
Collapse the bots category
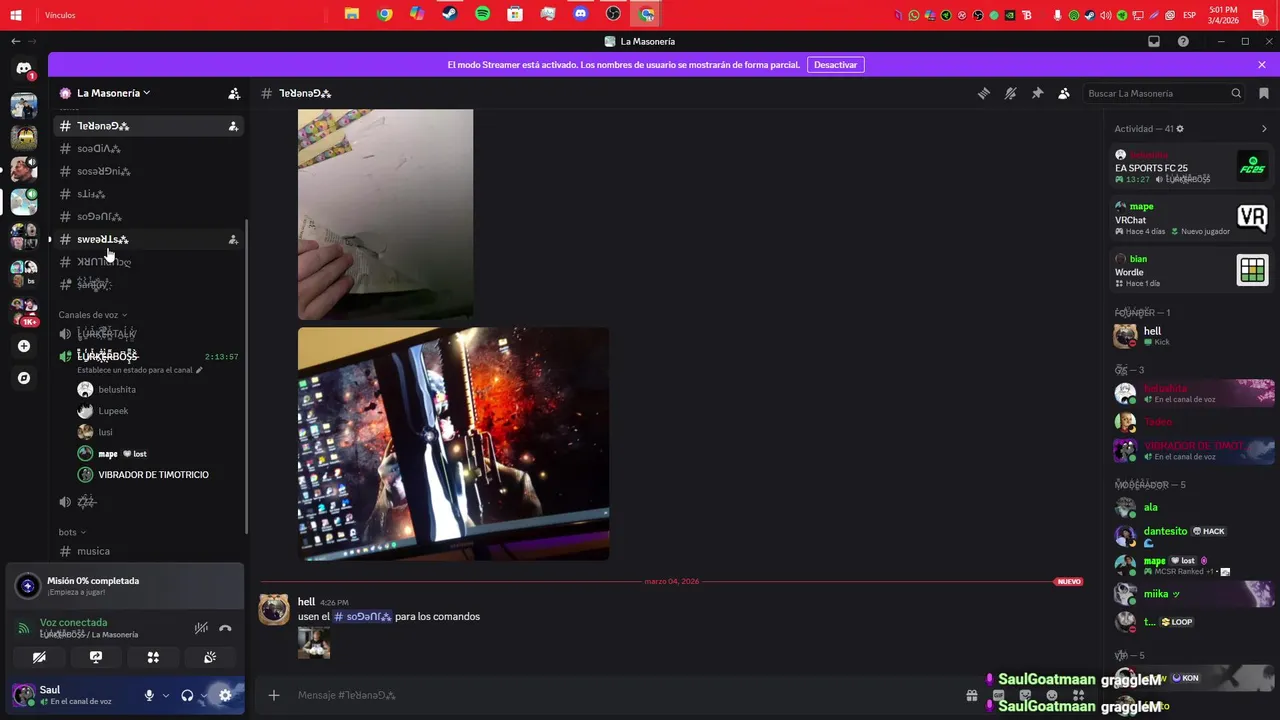pyautogui.click(x=72, y=532)
